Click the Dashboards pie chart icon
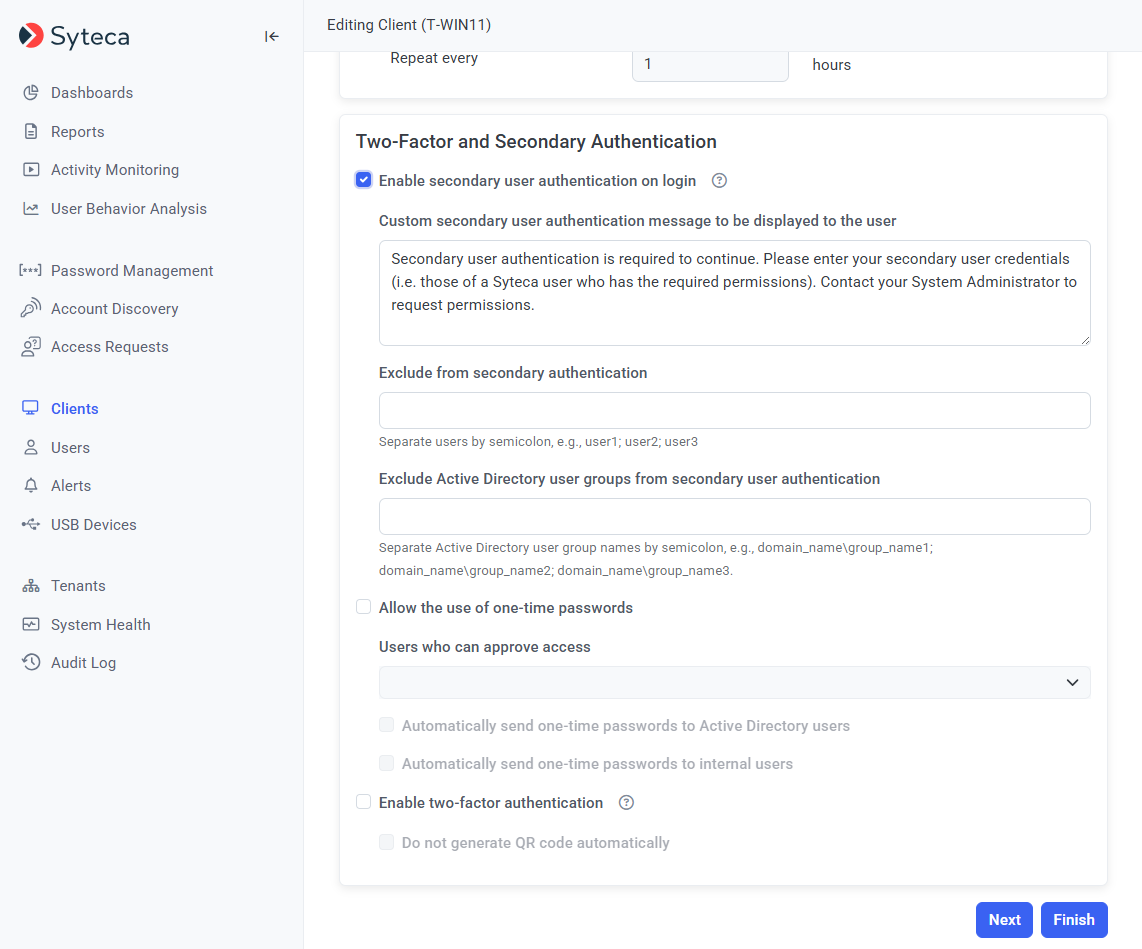This screenshot has width=1142, height=949. pyautogui.click(x=31, y=93)
